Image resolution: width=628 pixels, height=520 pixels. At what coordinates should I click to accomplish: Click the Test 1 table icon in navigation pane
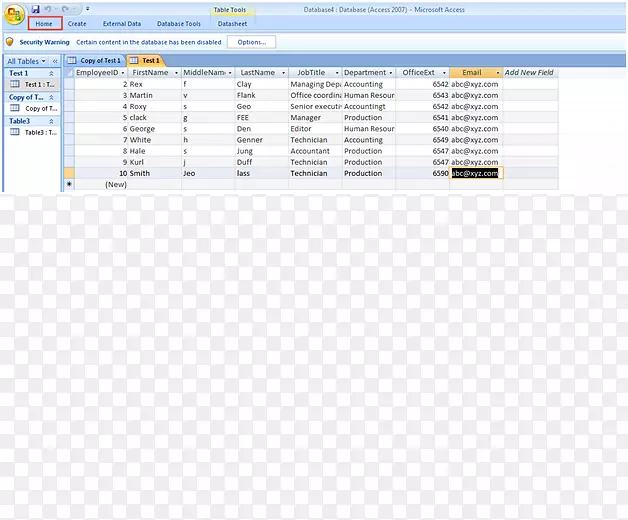tap(15, 85)
